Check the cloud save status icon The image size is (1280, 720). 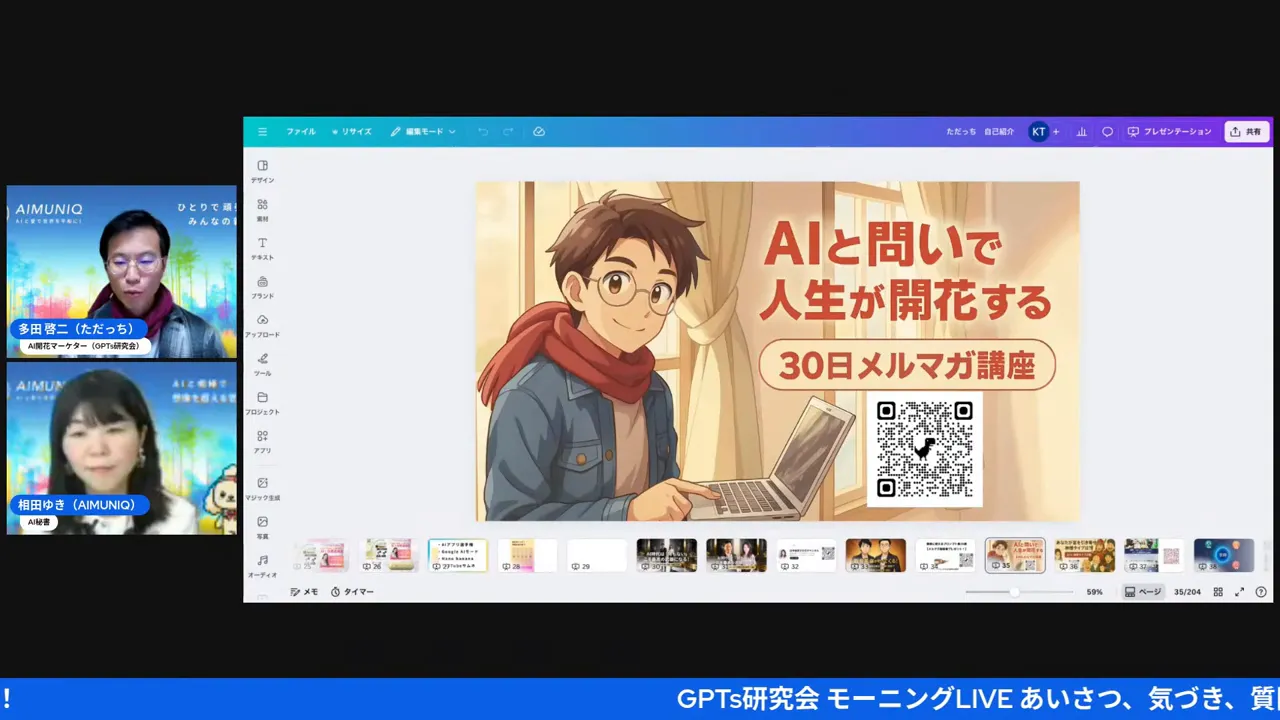pos(539,131)
